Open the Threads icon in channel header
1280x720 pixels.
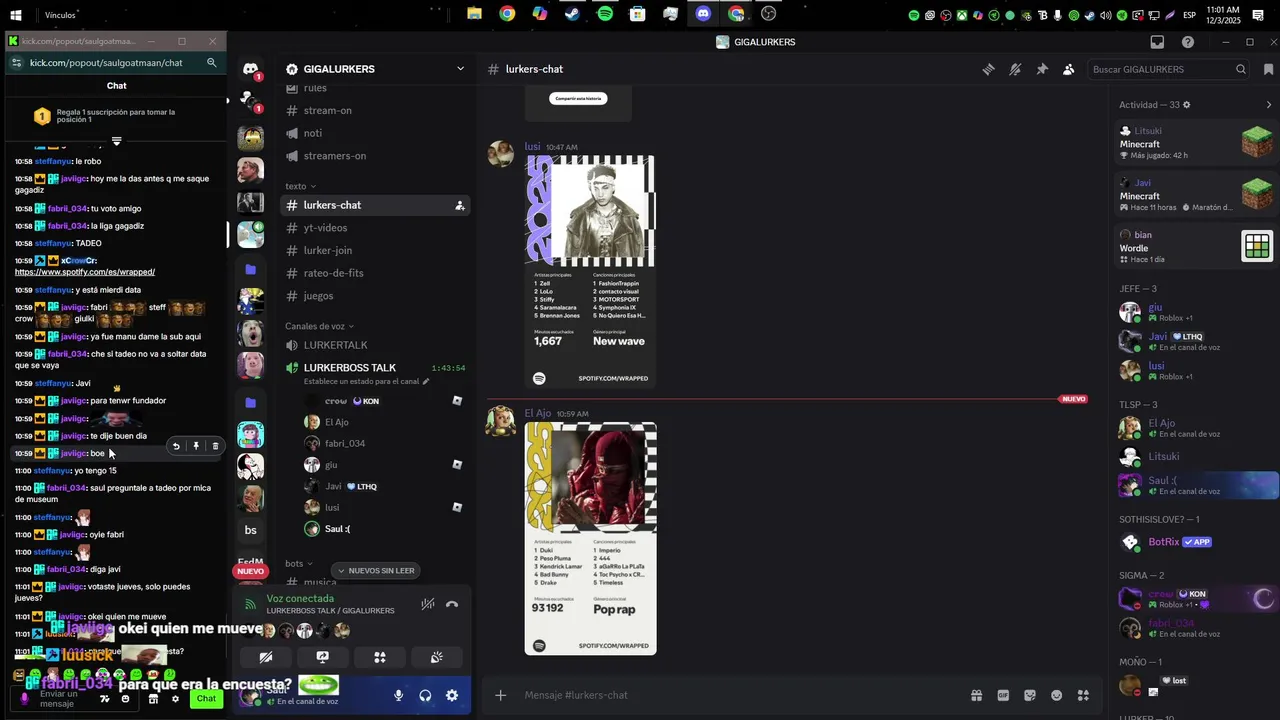pos(988,69)
